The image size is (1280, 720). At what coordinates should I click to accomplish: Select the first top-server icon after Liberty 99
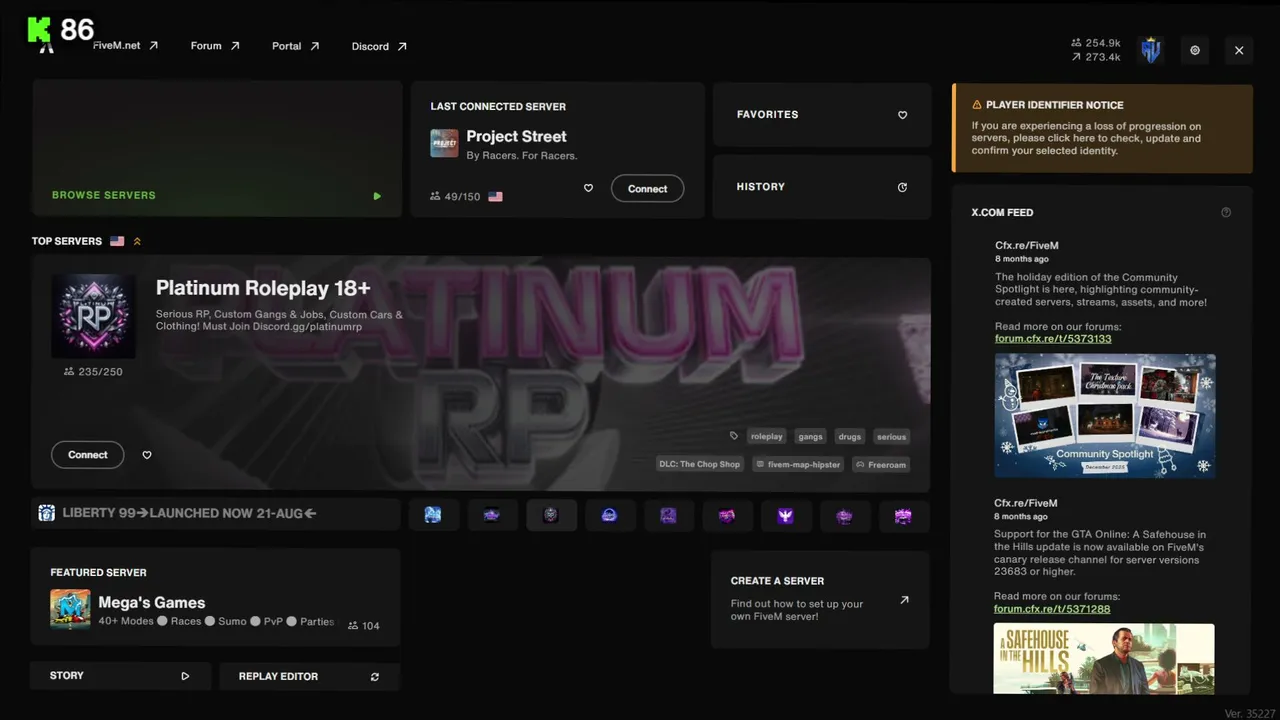pyautogui.click(x=433, y=515)
